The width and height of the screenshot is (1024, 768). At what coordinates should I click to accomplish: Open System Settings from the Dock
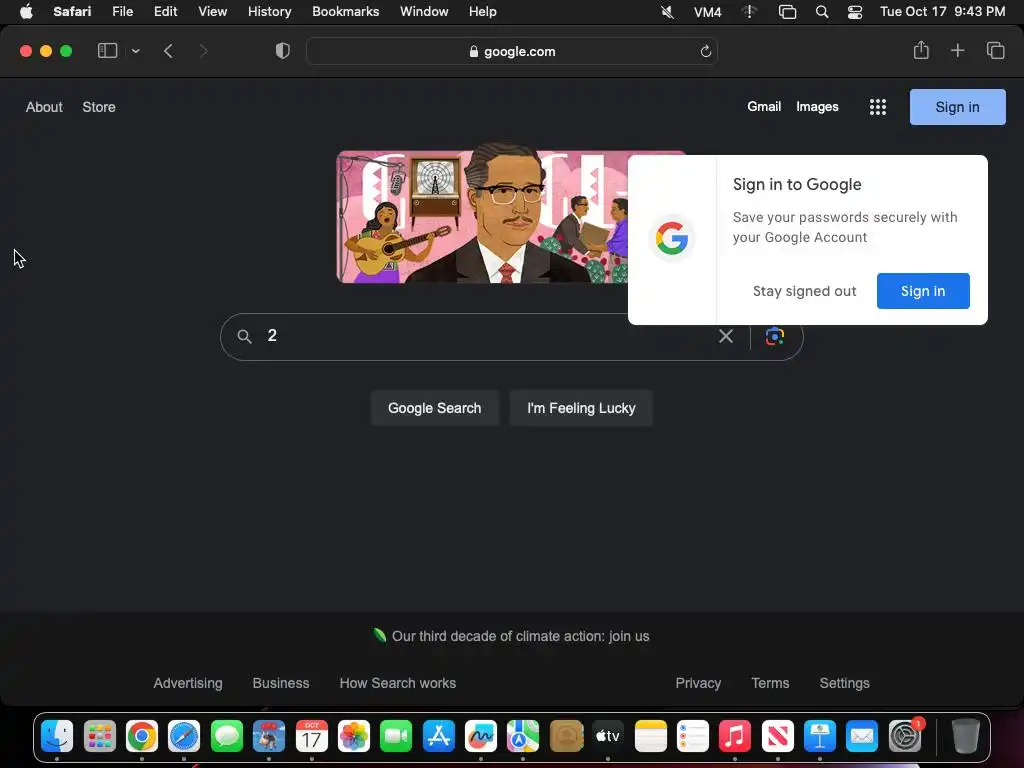pyautogui.click(x=904, y=737)
